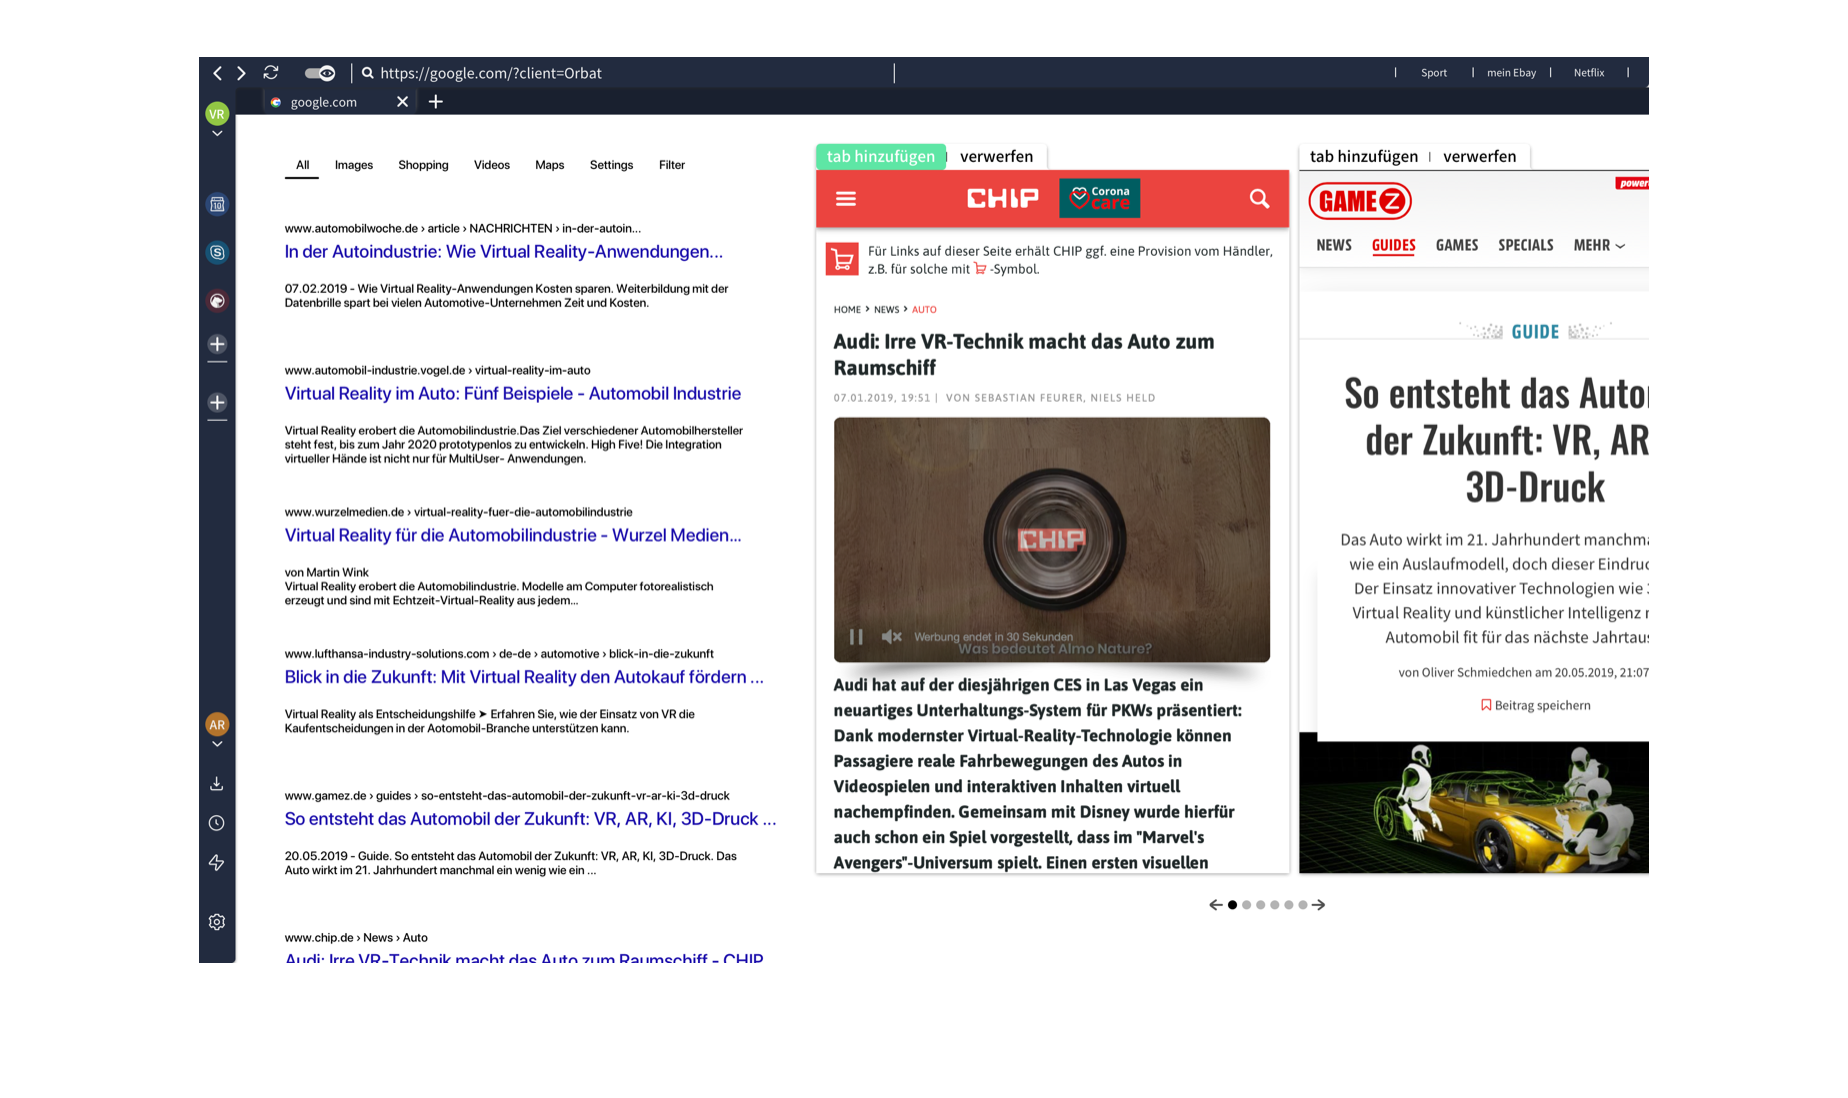Open GameZ GUIDES menu
This screenshot has height=1098, width=1848.
pyautogui.click(x=1393, y=245)
